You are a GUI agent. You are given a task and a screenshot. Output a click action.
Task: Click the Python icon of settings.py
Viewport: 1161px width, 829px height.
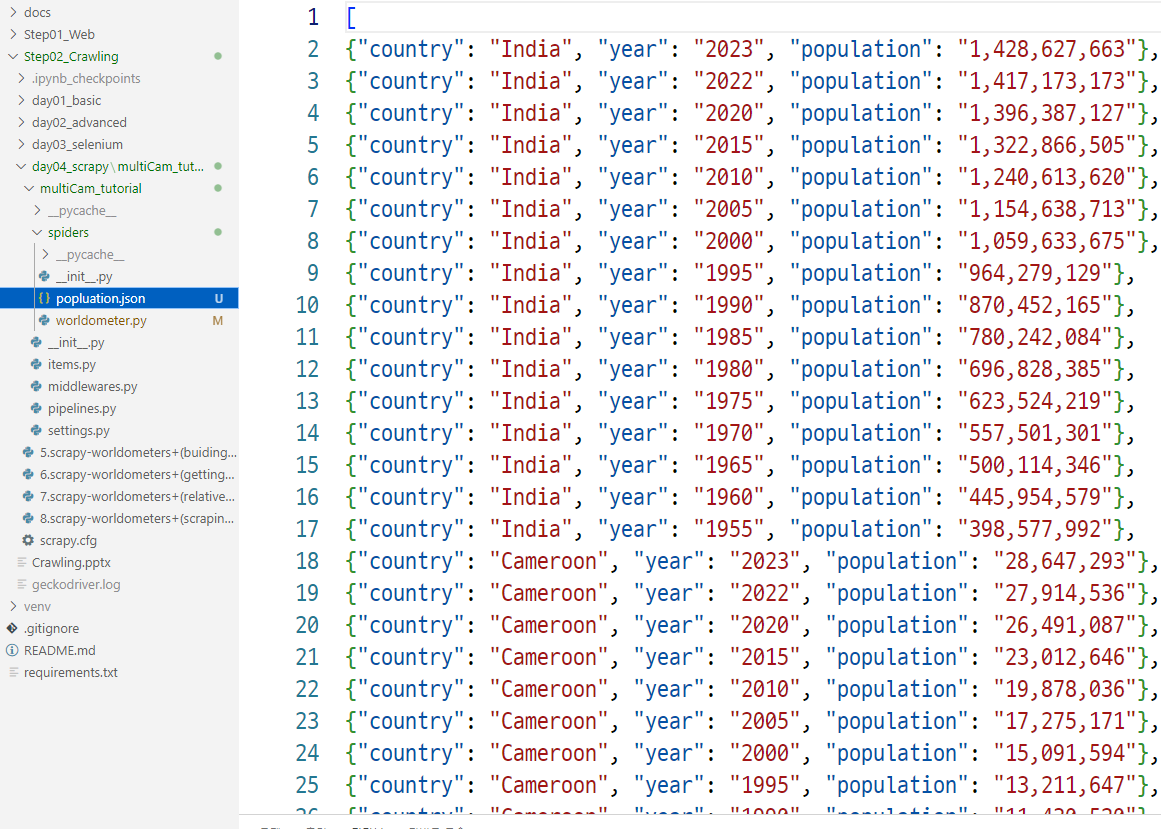tap(36, 431)
